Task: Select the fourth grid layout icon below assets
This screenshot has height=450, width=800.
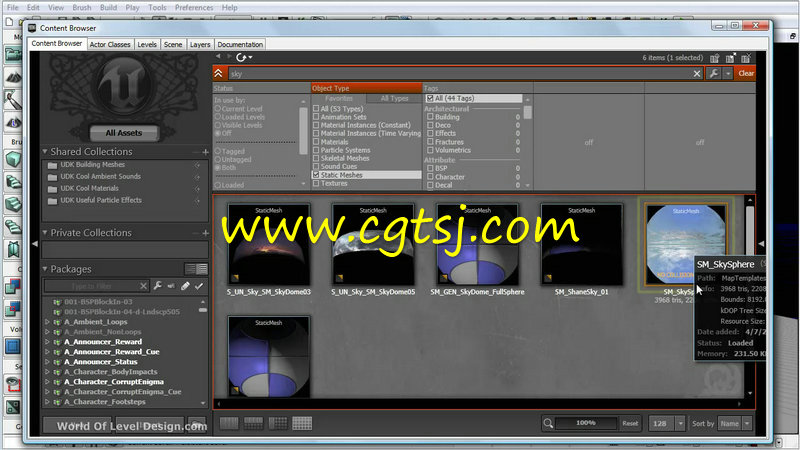Action: 302,423
